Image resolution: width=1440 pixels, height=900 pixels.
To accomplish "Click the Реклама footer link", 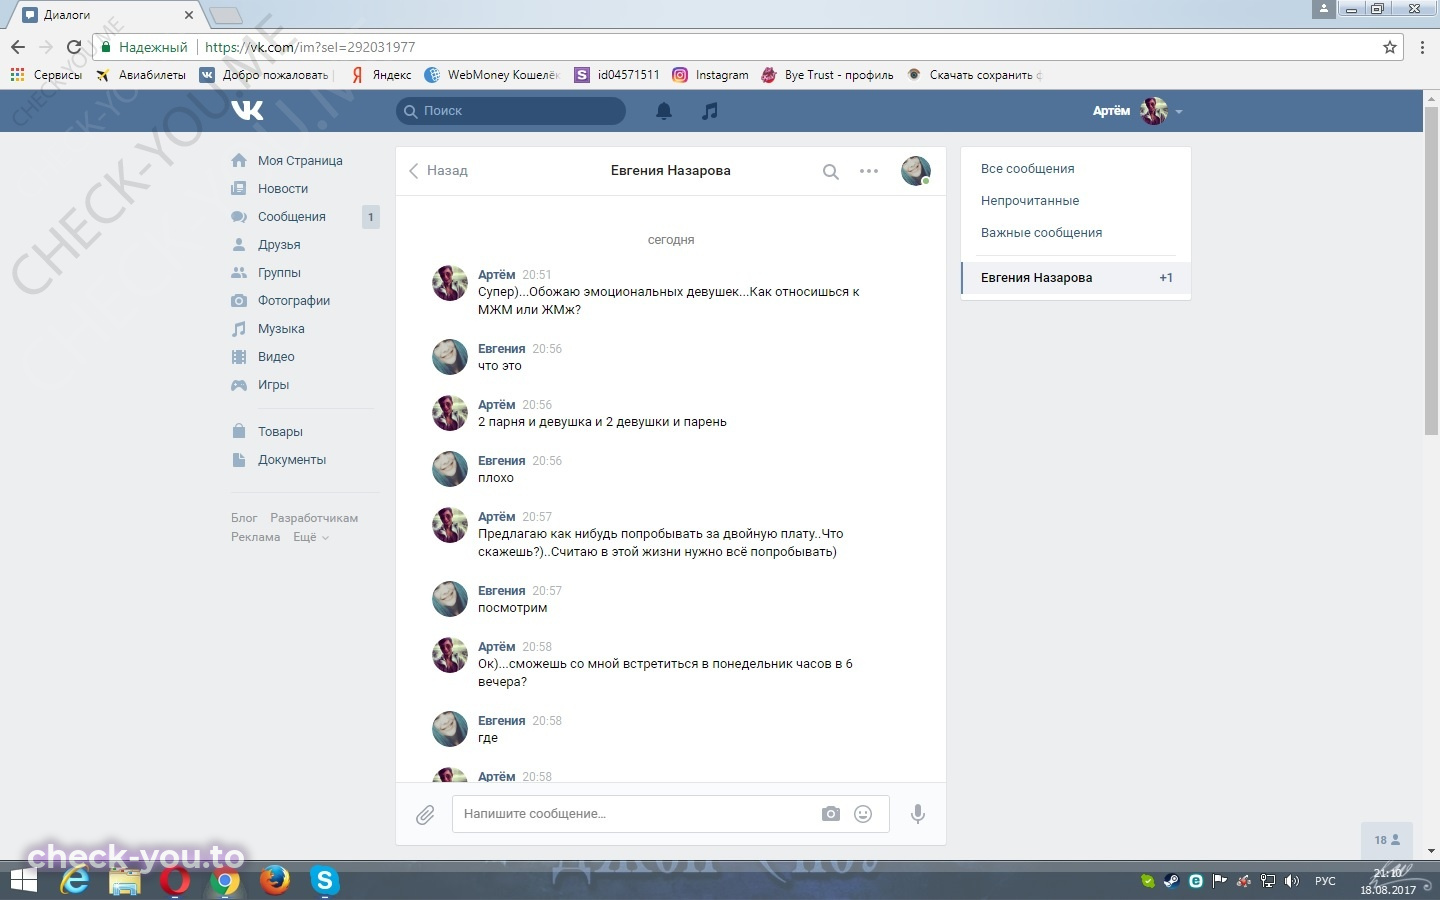I will coord(255,537).
